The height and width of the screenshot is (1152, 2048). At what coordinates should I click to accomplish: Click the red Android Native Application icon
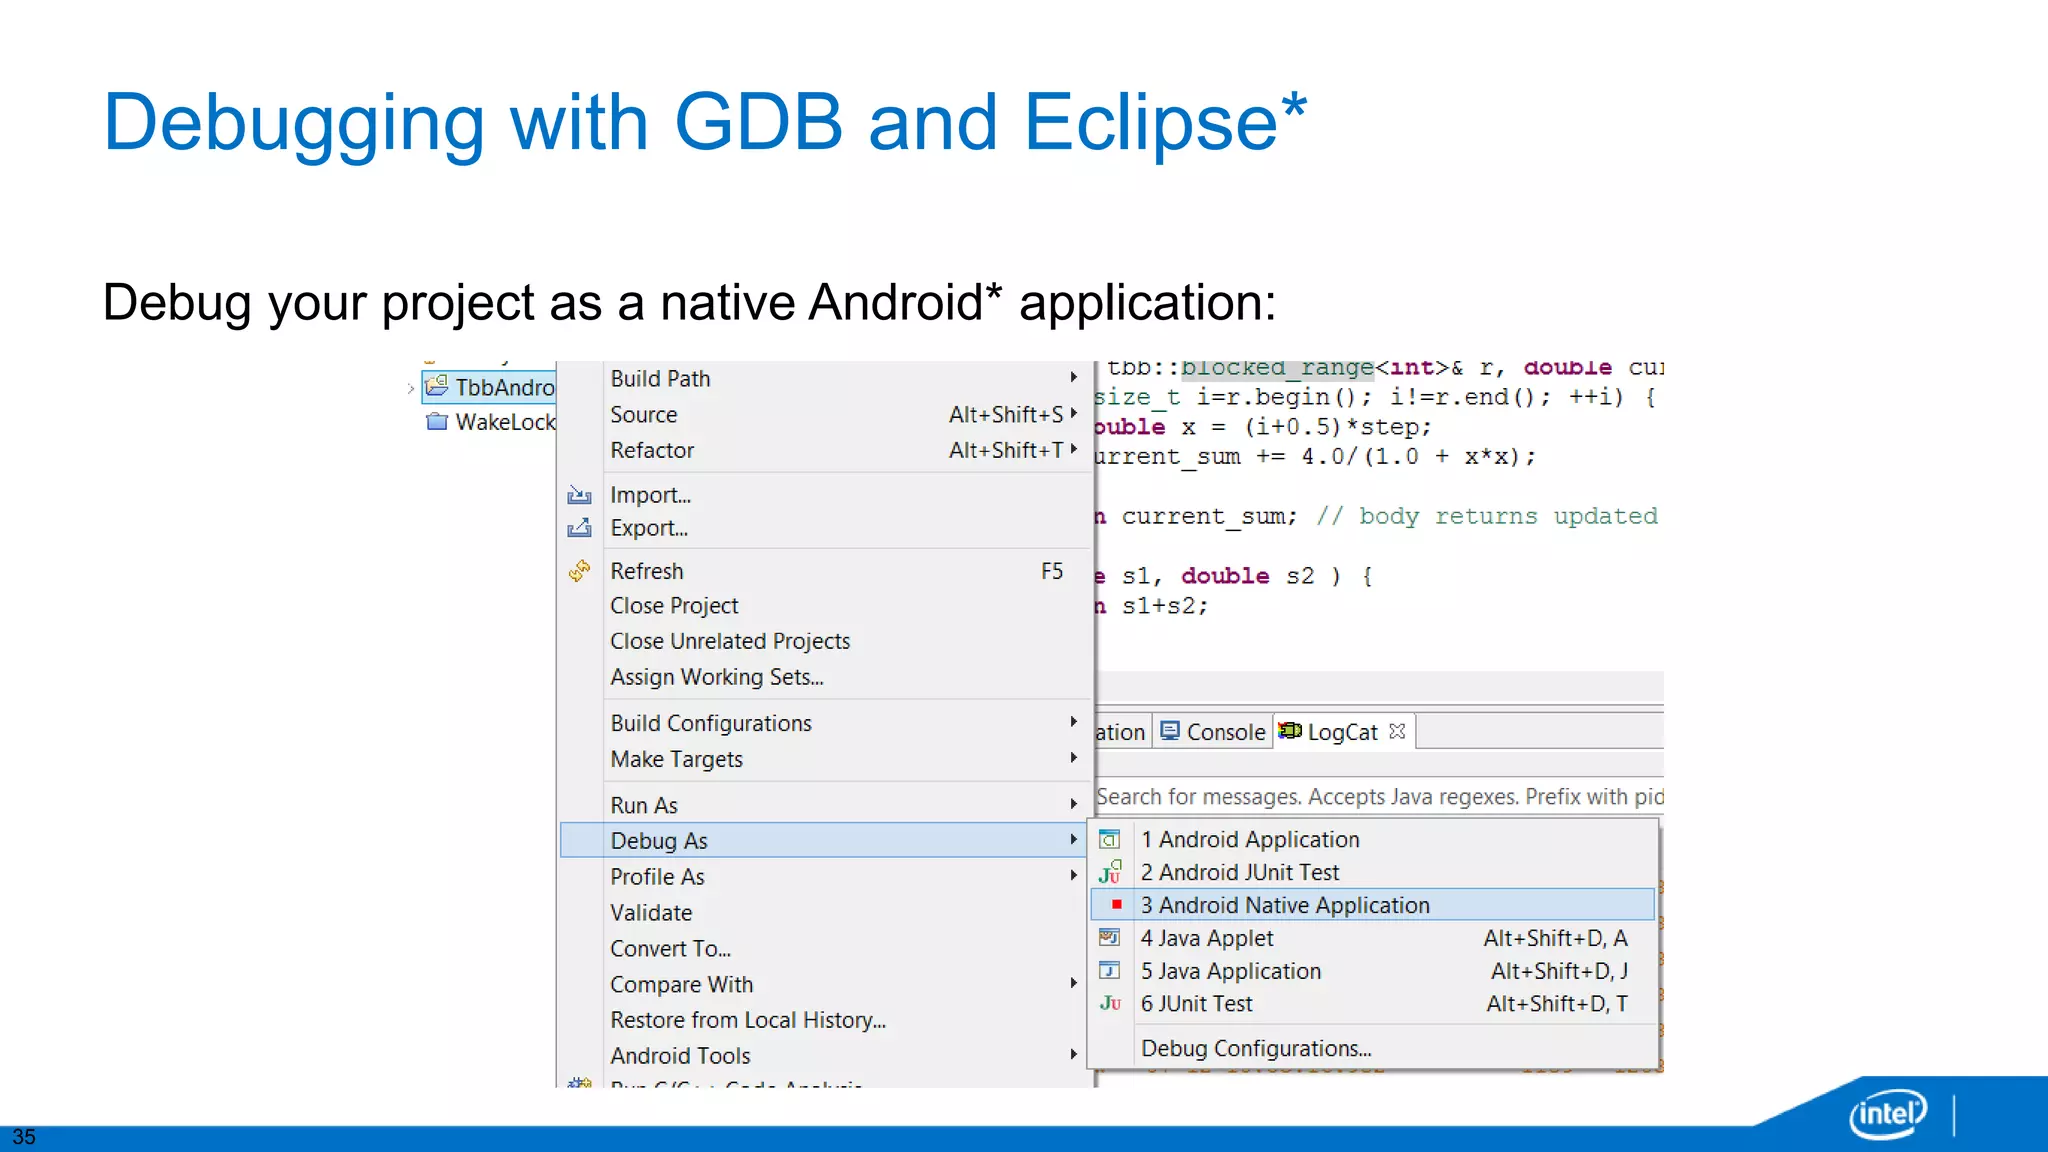1117,904
